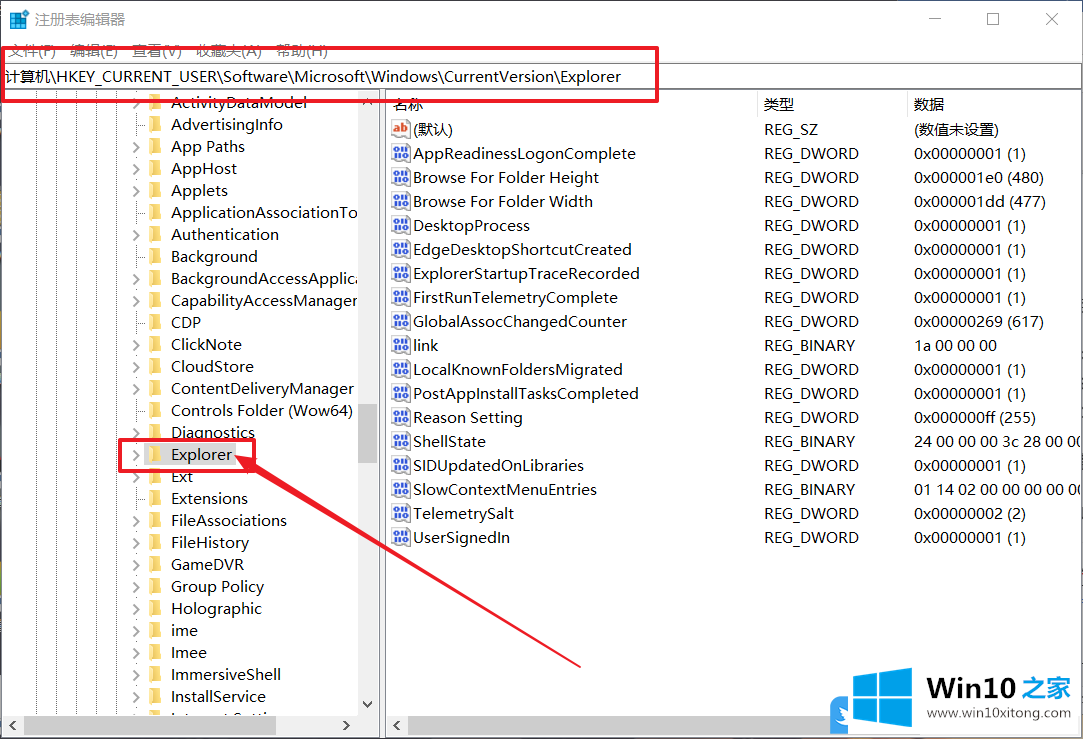Select the CloudStore key in tree
The height and width of the screenshot is (739, 1083).
212,366
